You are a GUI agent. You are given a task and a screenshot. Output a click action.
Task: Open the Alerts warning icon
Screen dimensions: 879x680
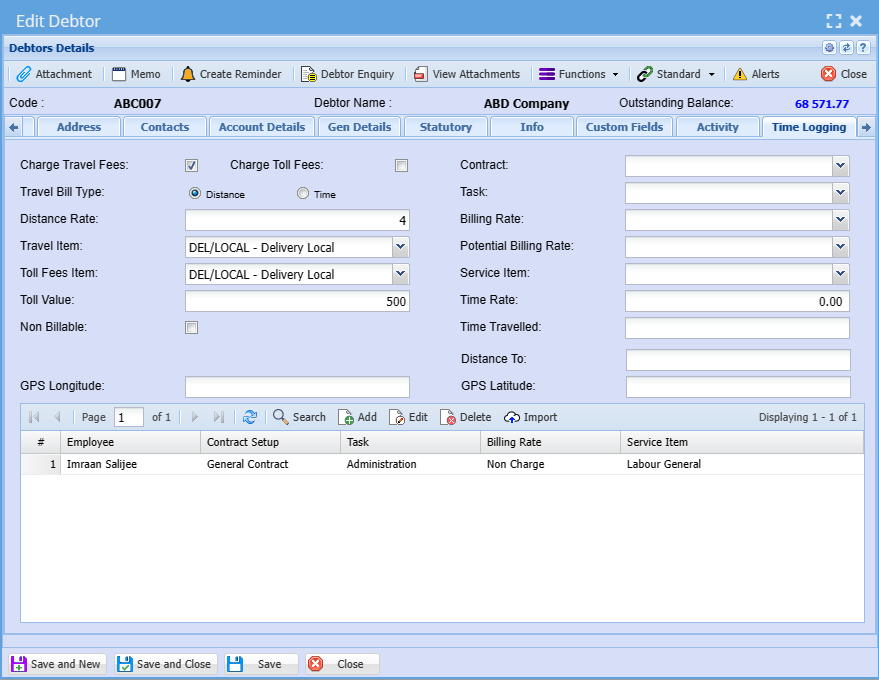tap(740, 74)
